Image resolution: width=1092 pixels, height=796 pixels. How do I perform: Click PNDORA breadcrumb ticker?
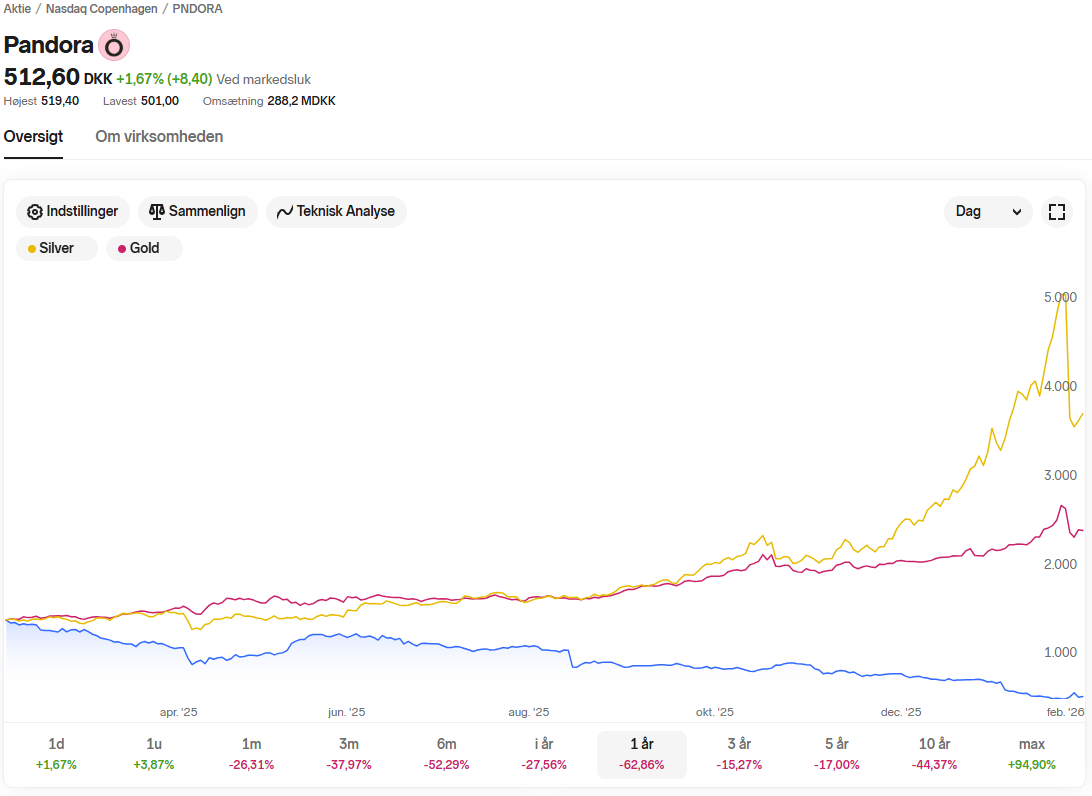tap(197, 9)
